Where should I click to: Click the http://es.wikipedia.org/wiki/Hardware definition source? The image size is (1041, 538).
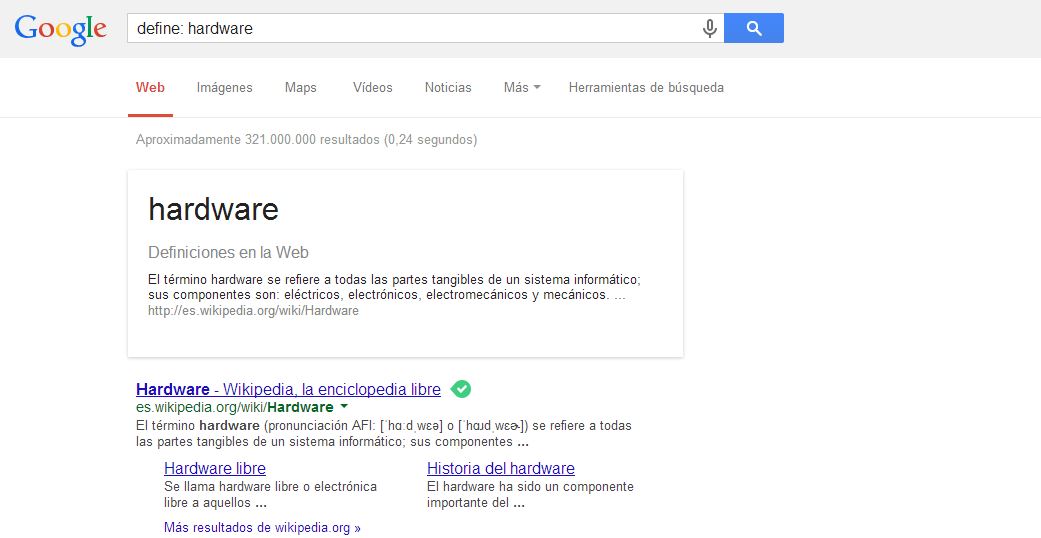253,311
